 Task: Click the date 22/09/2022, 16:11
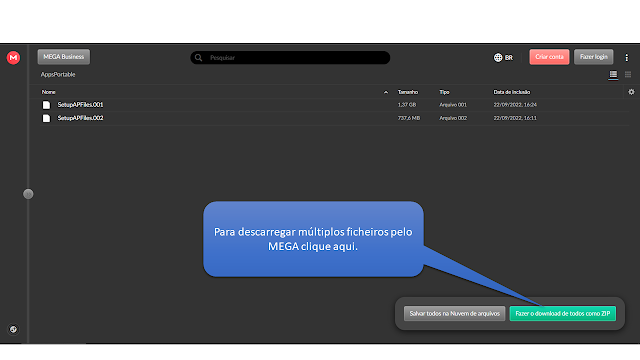(x=515, y=118)
